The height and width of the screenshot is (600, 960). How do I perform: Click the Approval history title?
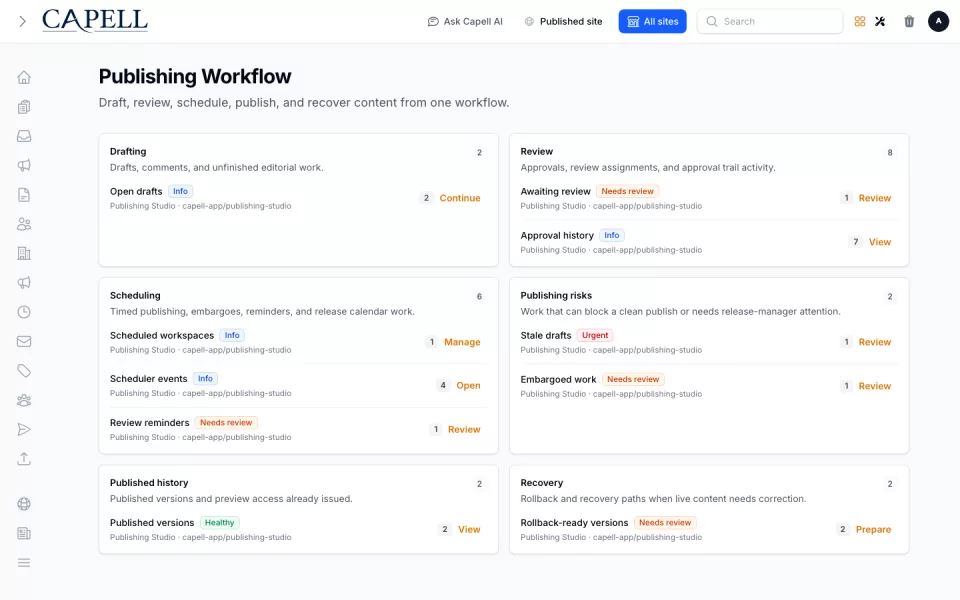tap(557, 236)
